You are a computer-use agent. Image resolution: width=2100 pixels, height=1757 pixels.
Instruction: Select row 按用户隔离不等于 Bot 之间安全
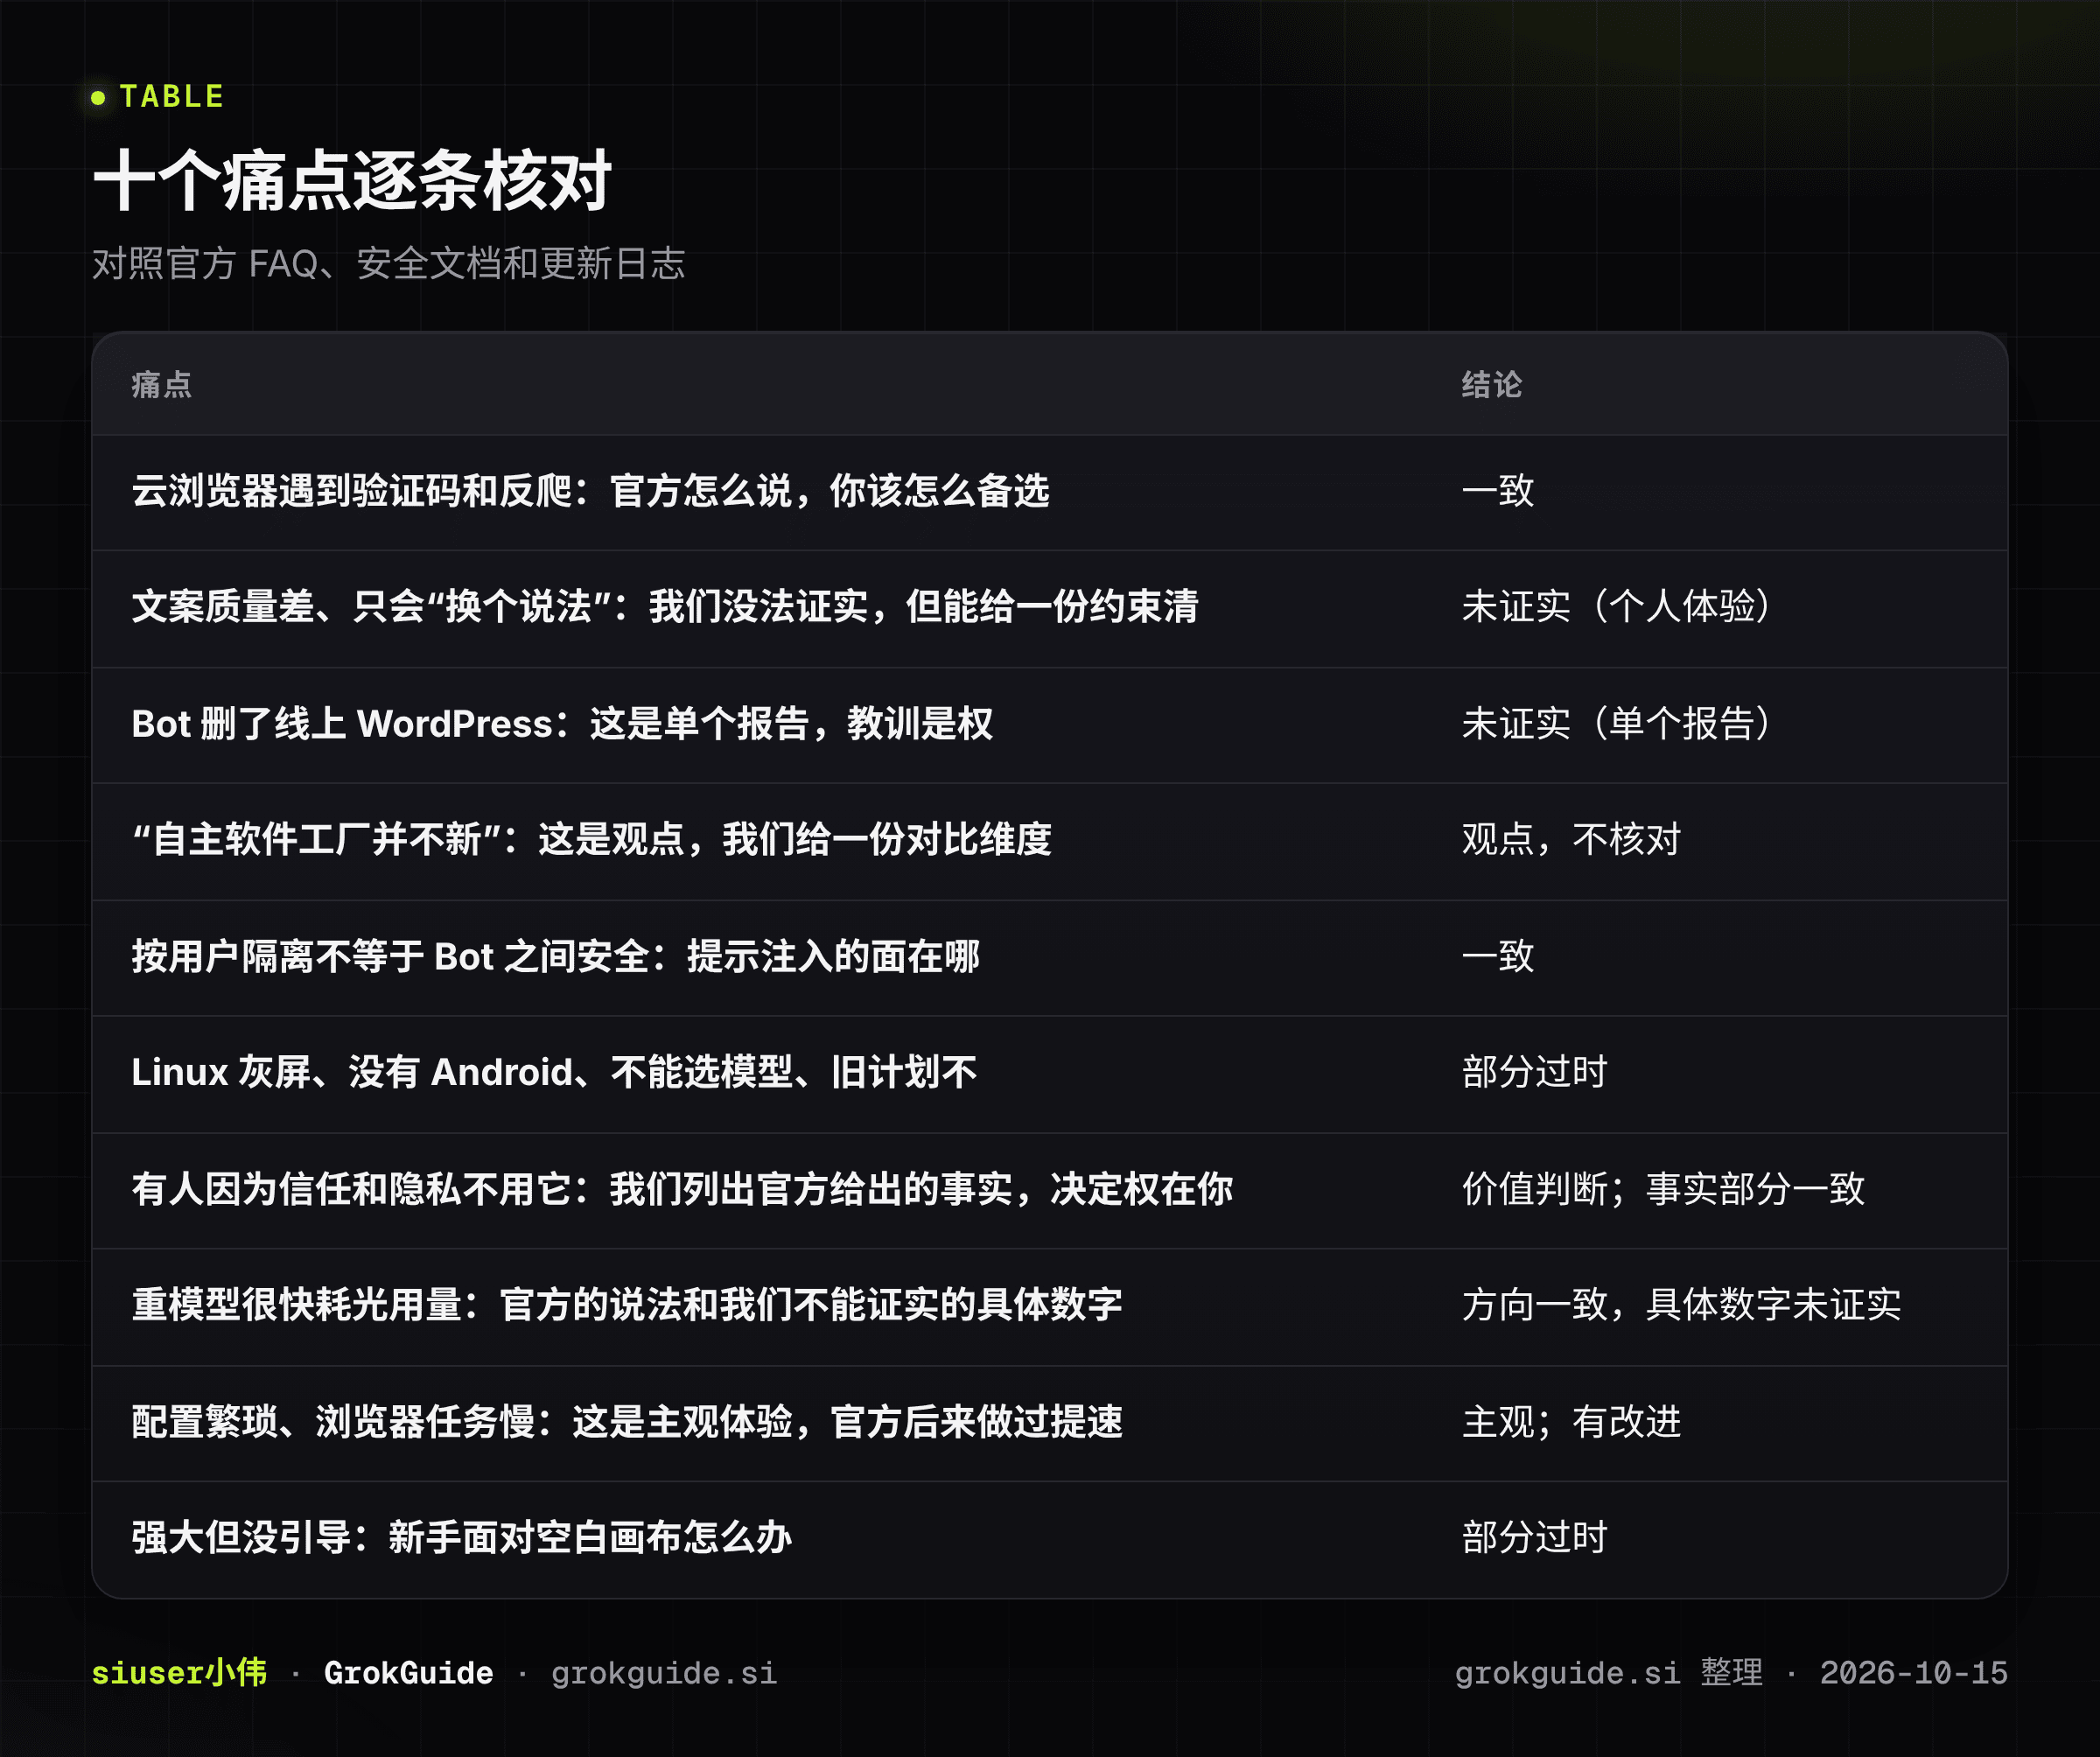(x=1049, y=958)
